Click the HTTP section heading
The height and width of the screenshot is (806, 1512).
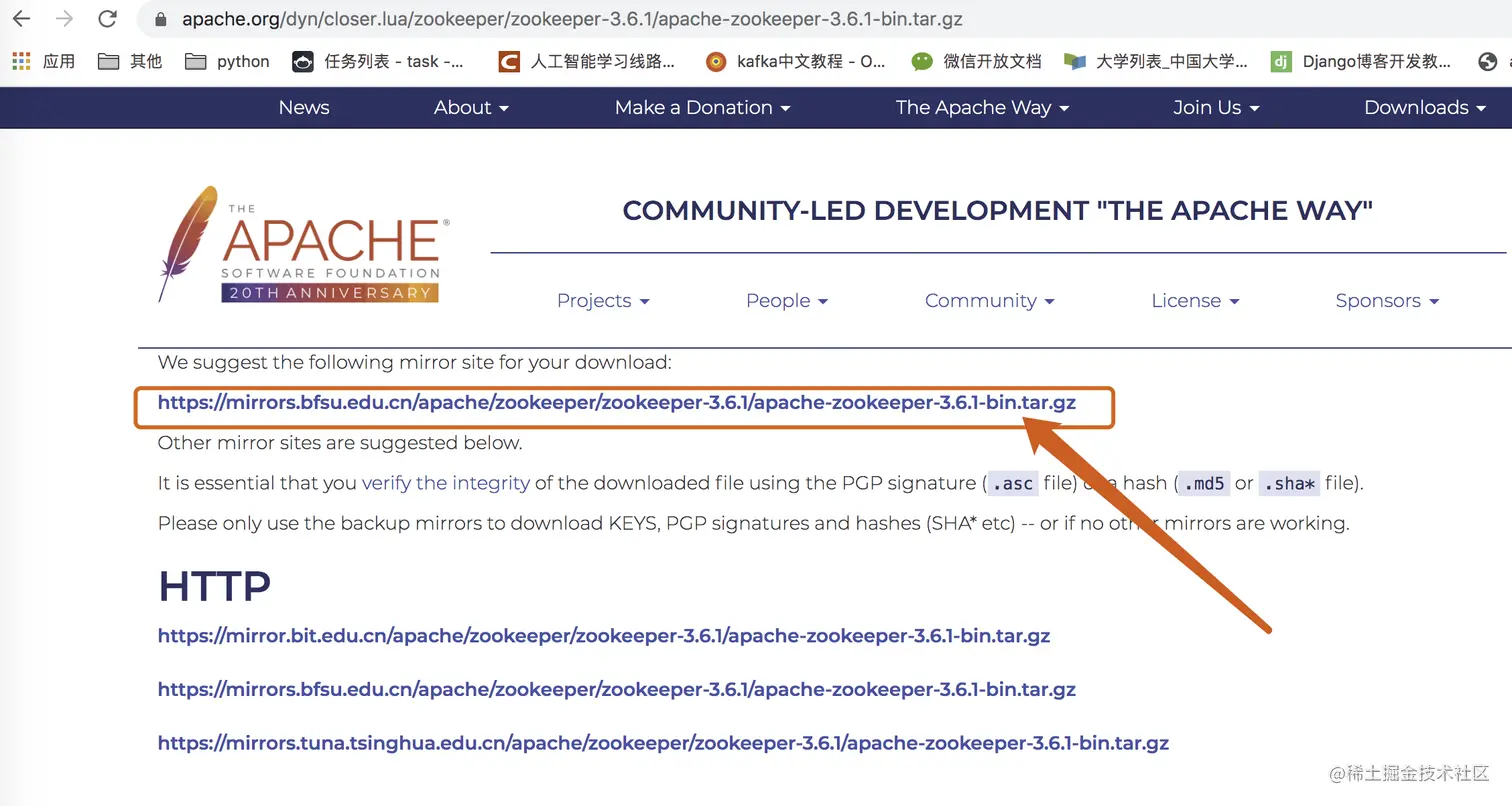214,586
